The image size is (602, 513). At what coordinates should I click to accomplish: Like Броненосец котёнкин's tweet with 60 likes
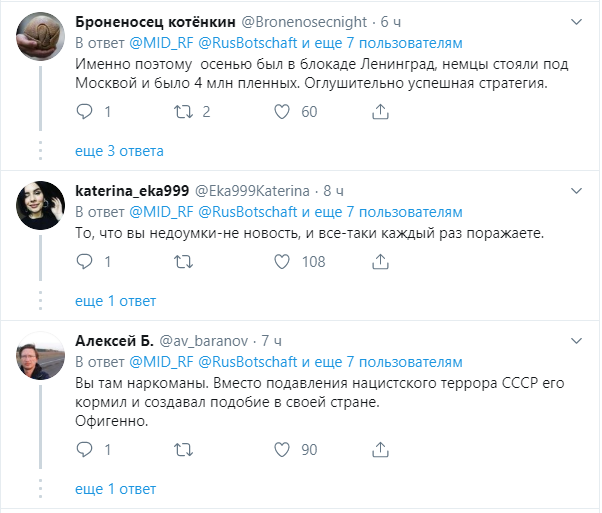point(282,112)
